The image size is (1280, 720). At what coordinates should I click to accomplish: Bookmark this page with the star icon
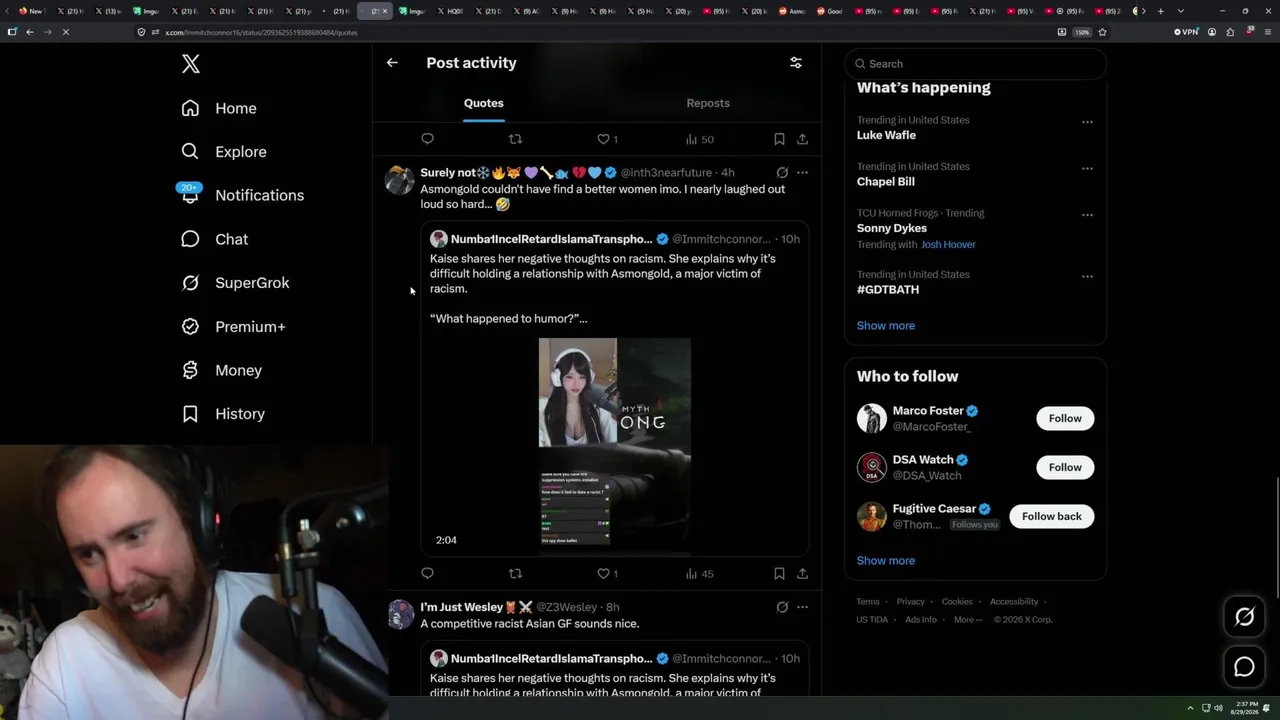(x=1103, y=32)
